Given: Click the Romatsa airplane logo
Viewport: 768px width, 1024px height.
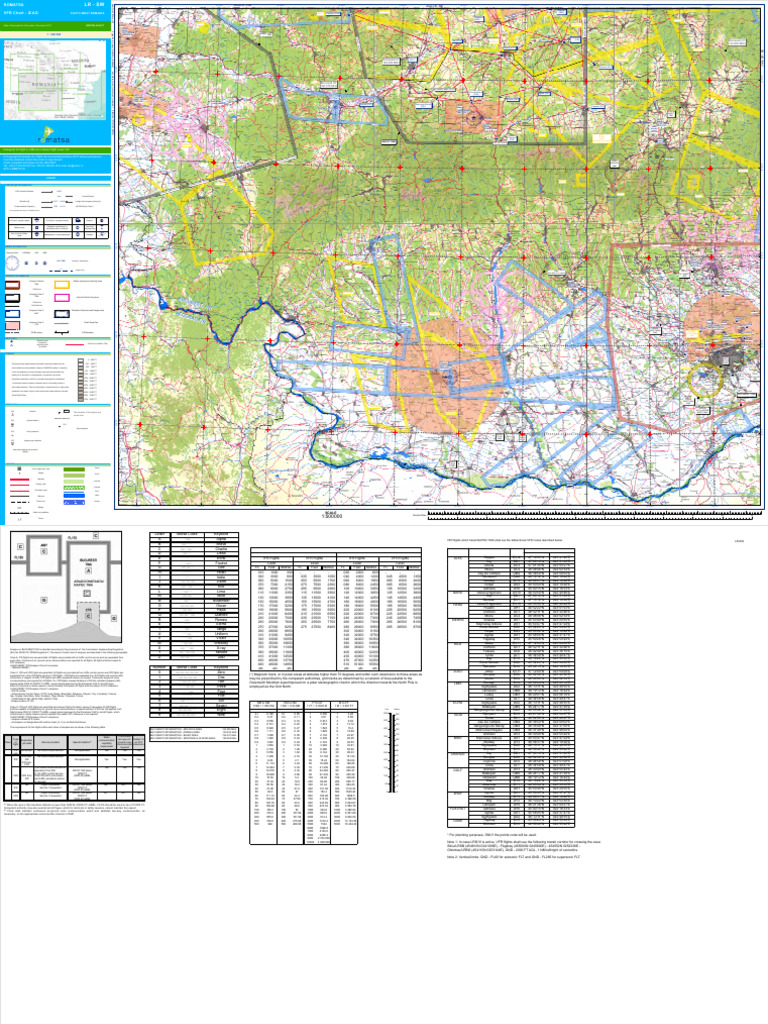Looking at the screenshot, I should 54,134.
